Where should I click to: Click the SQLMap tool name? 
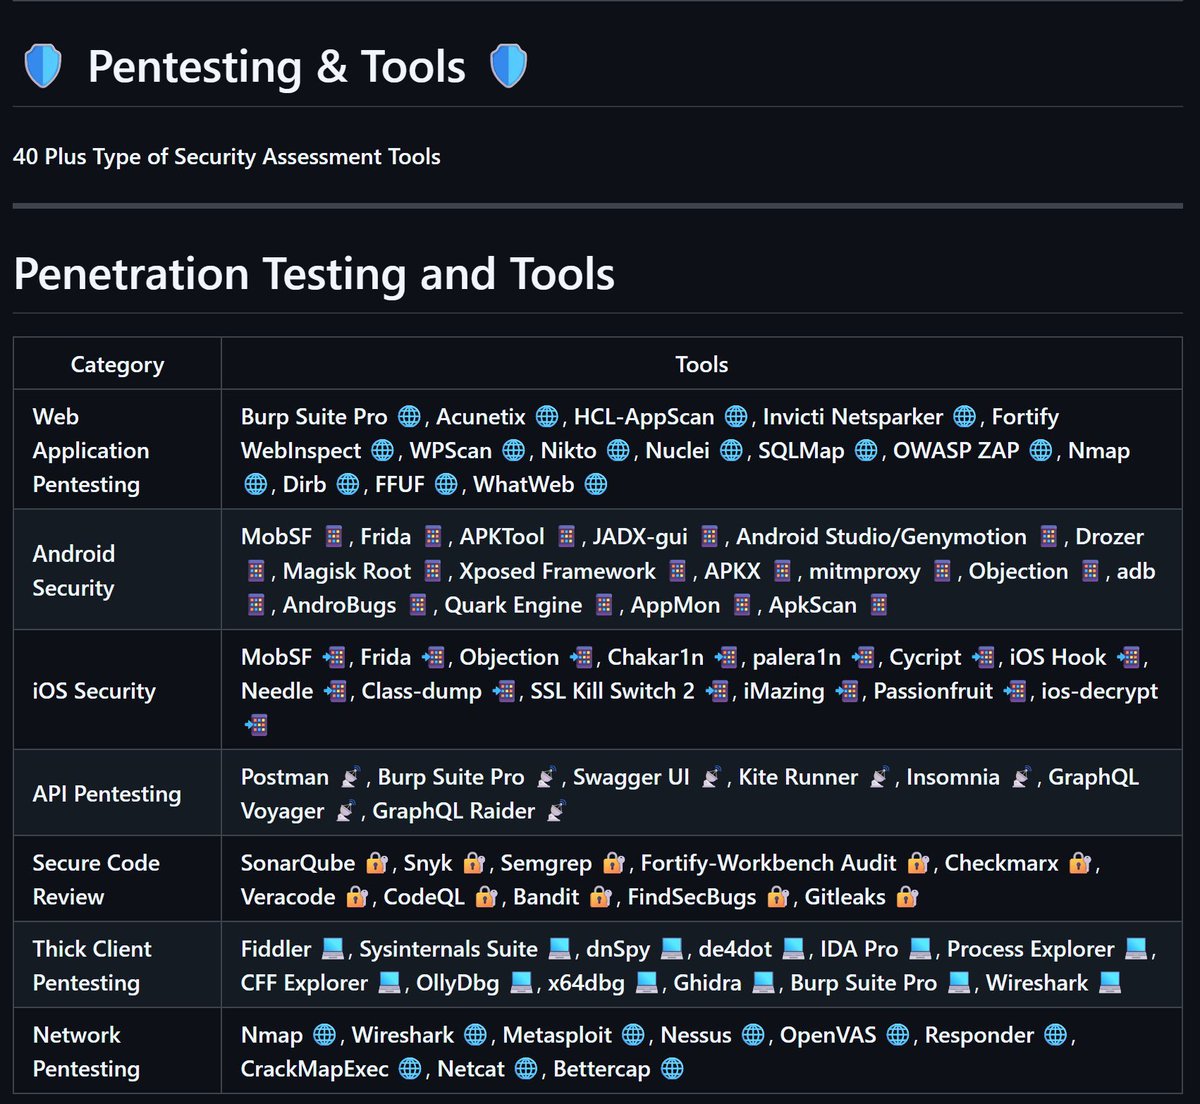(801, 451)
